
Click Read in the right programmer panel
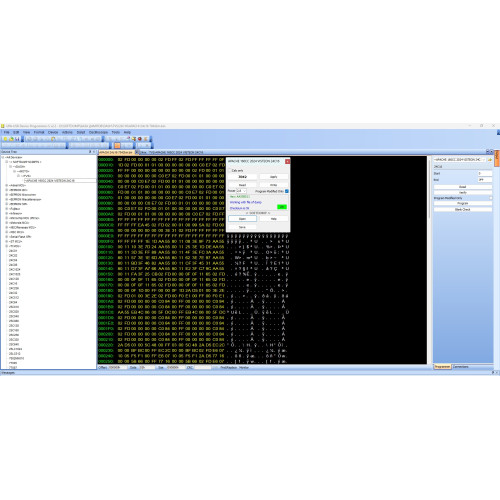(x=463, y=187)
